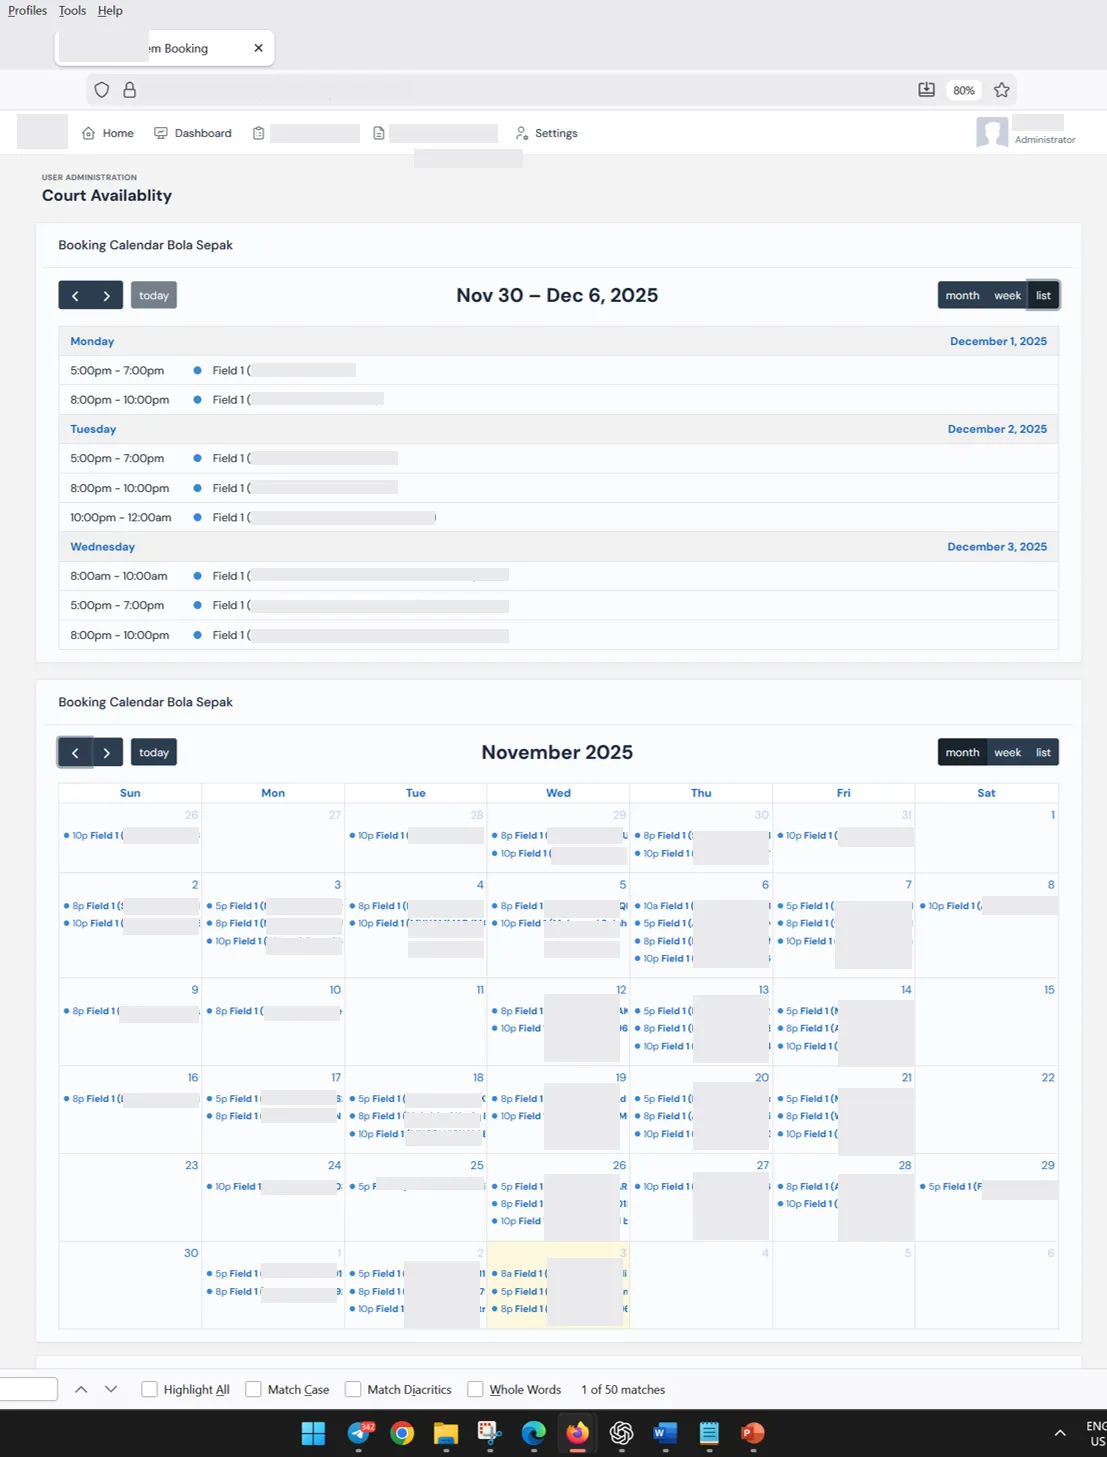Expand the system tray hidden icons chevron
Image resolution: width=1107 pixels, height=1457 pixels.
click(x=1060, y=1433)
